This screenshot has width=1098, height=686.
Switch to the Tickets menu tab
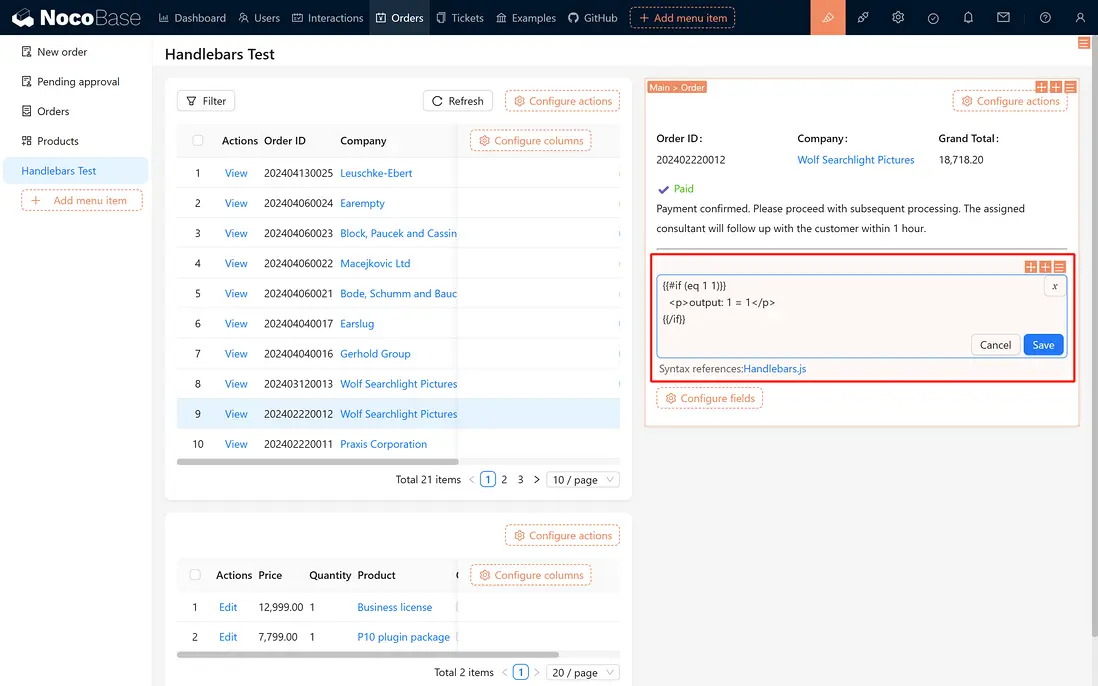460,18
